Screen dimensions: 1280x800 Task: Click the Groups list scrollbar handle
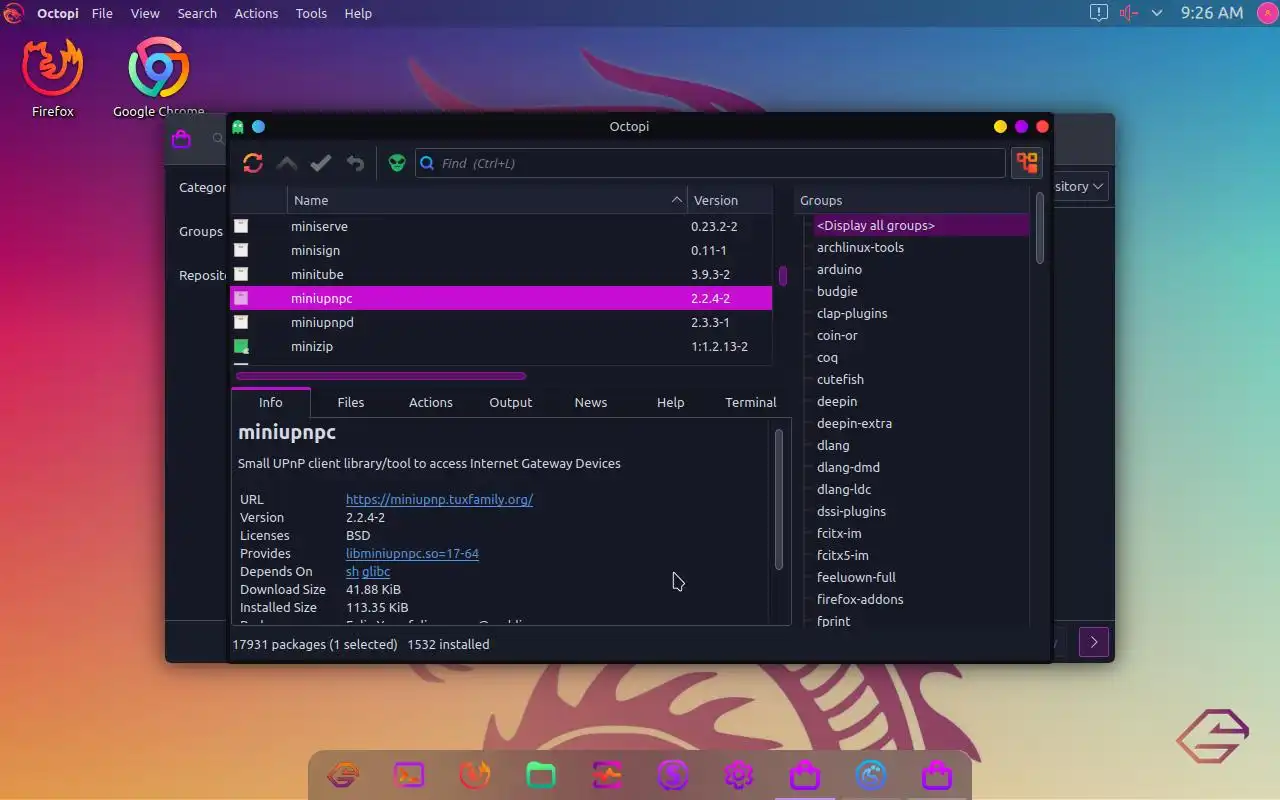point(1040,228)
